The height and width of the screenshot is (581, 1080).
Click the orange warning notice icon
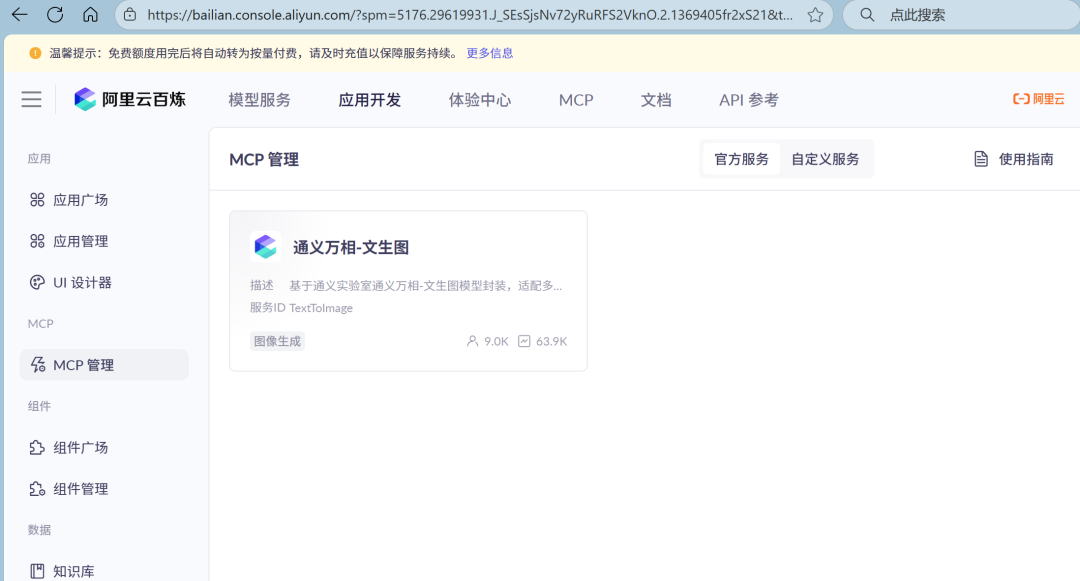35,53
